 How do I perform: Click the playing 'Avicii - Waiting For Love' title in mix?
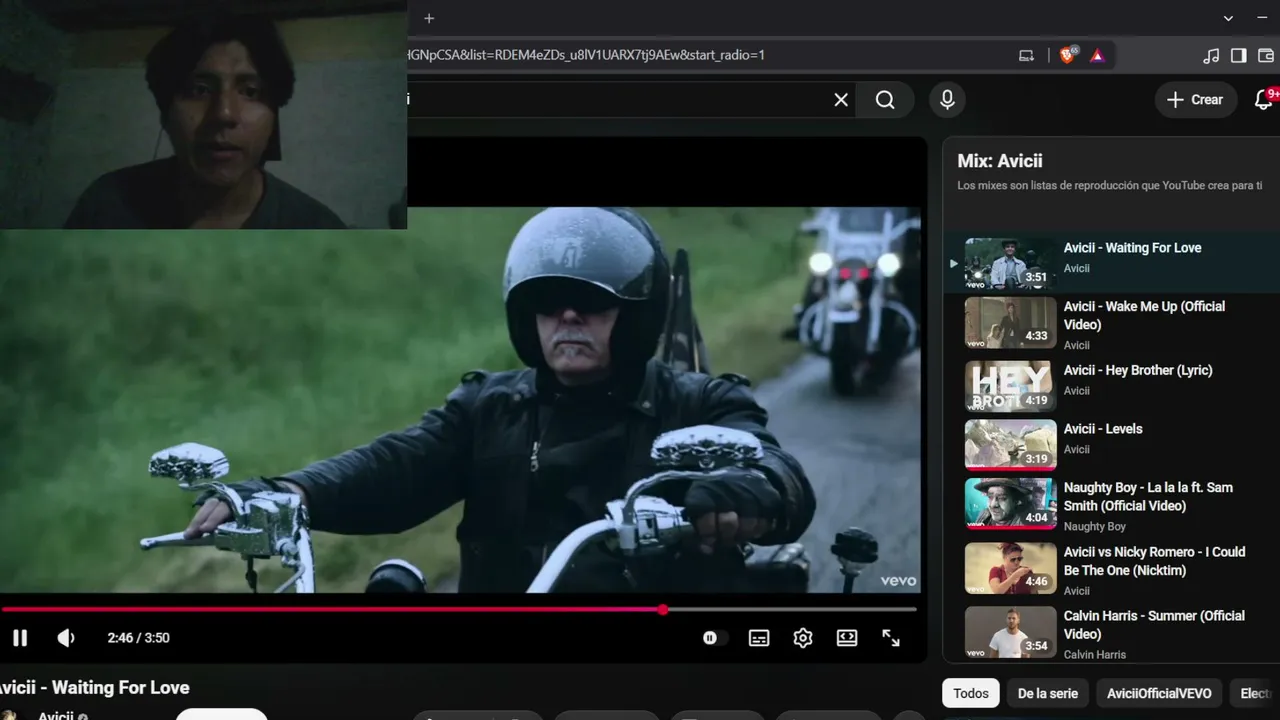(x=1133, y=248)
